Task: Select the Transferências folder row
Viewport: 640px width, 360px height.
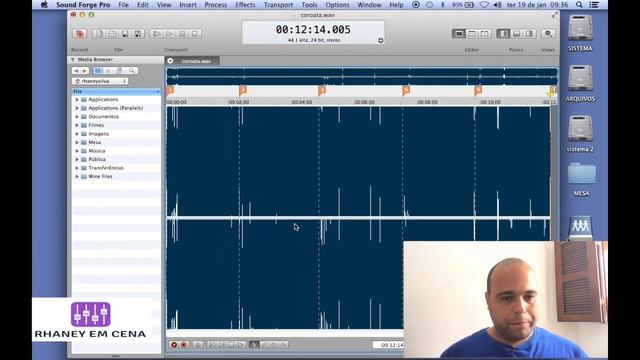Action: pos(116,168)
